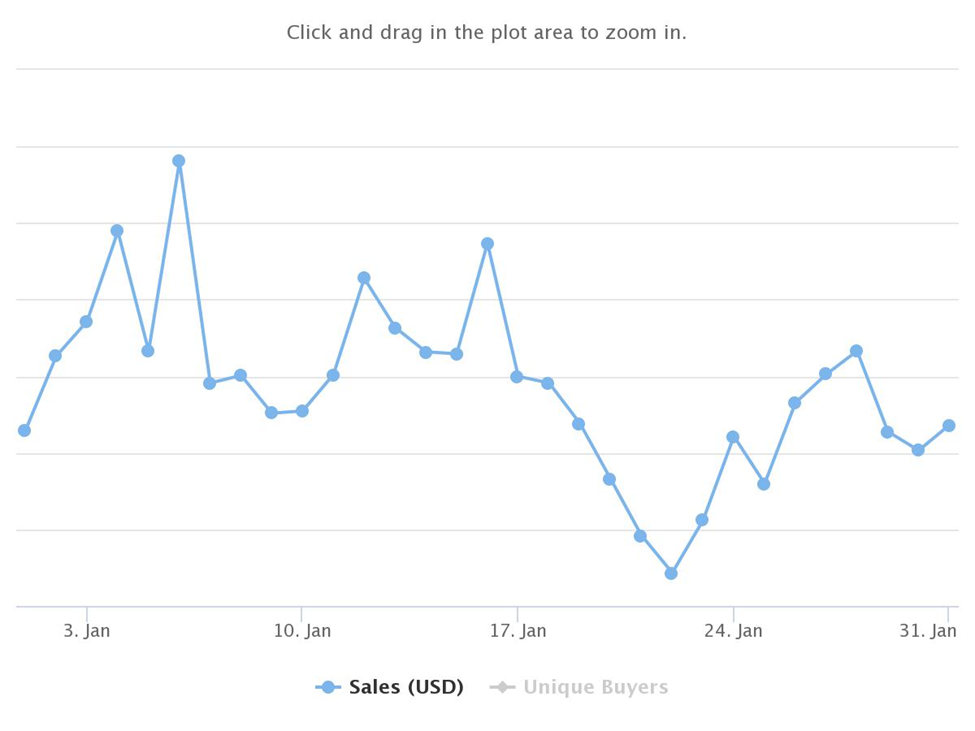The width and height of the screenshot is (975, 731).
Task: Click the '17. Jan' x-axis label
Action: pyautogui.click(x=518, y=631)
